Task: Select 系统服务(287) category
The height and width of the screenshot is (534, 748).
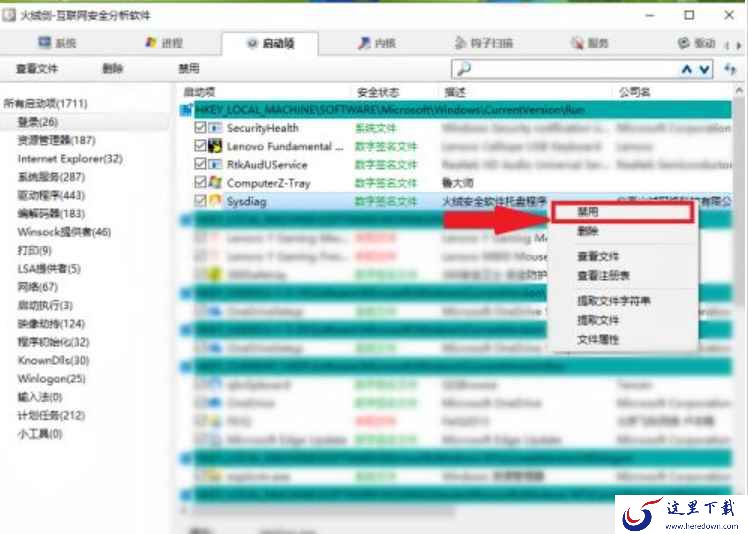Action: 51,177
